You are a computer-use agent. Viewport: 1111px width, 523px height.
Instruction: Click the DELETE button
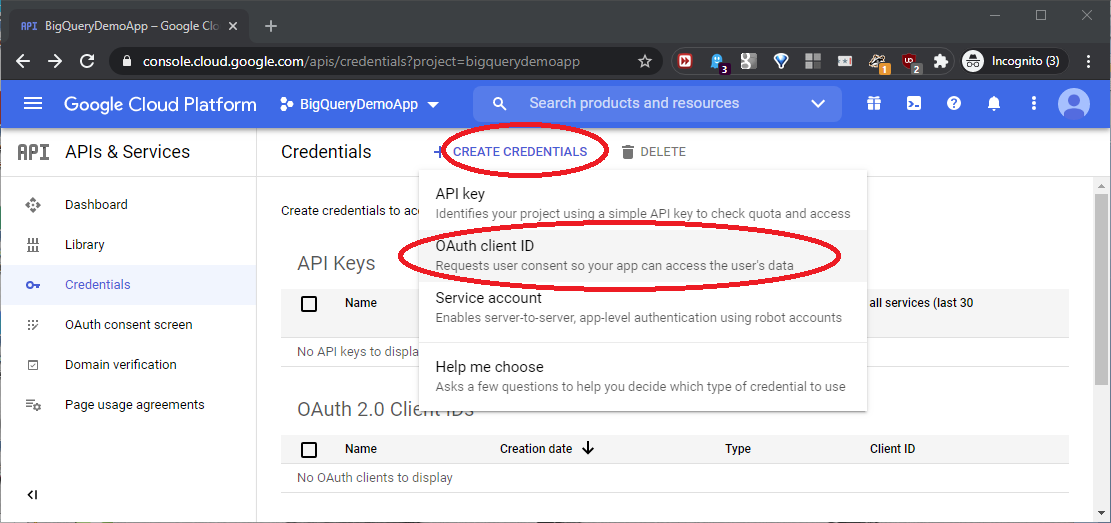(x=653, y=152)
